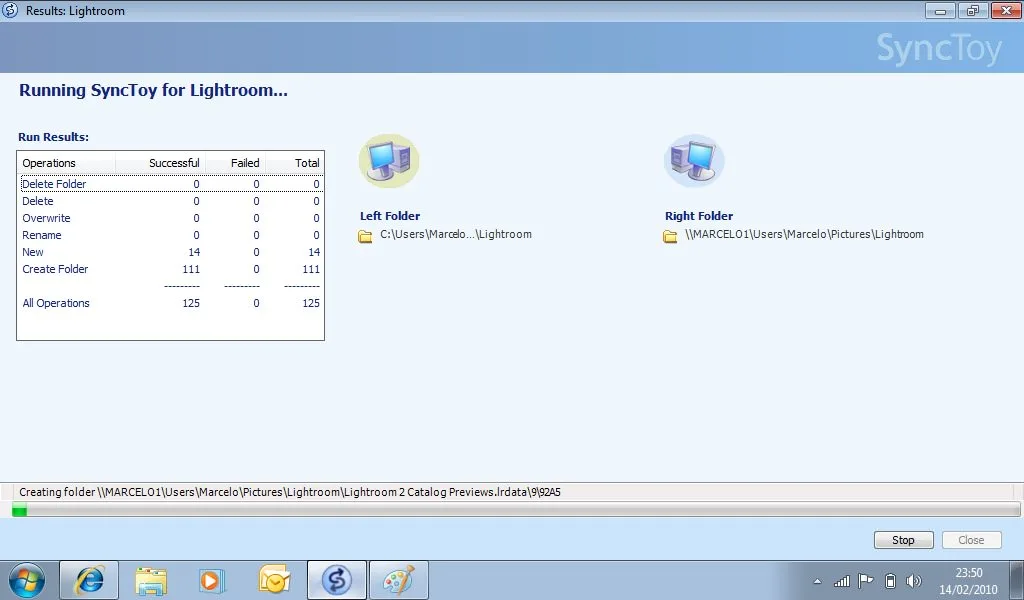Click the network signal tray icon
The width and height of the screenshot is (1024, 600).
point(842,580)
